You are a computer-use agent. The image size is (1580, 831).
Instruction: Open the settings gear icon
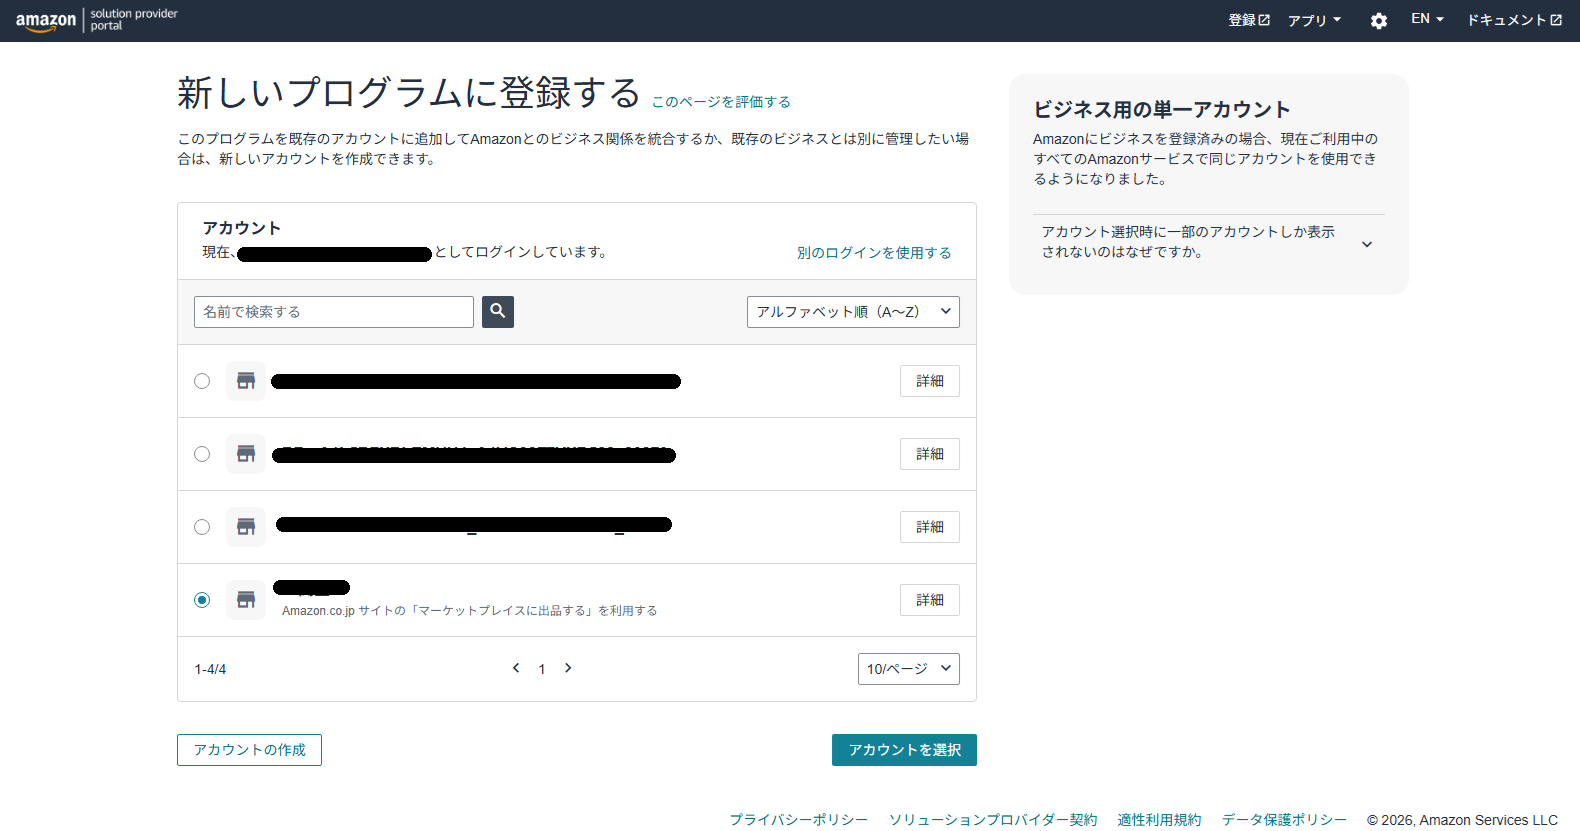coord(1379,21)
